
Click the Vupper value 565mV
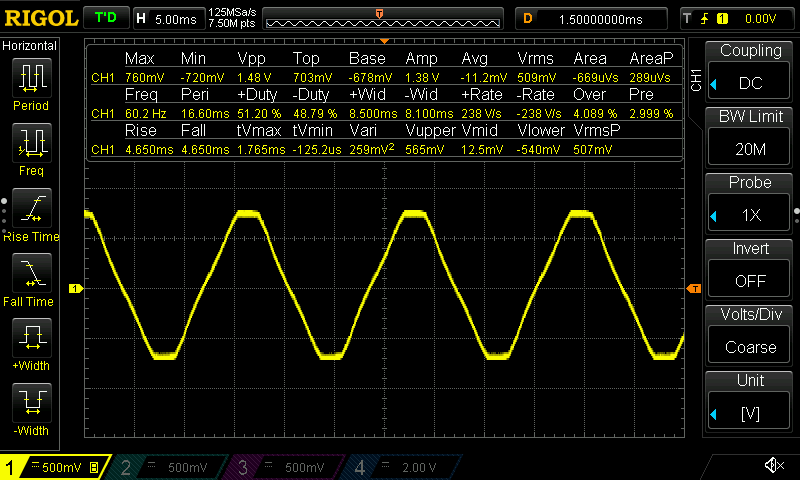[424, 149]
